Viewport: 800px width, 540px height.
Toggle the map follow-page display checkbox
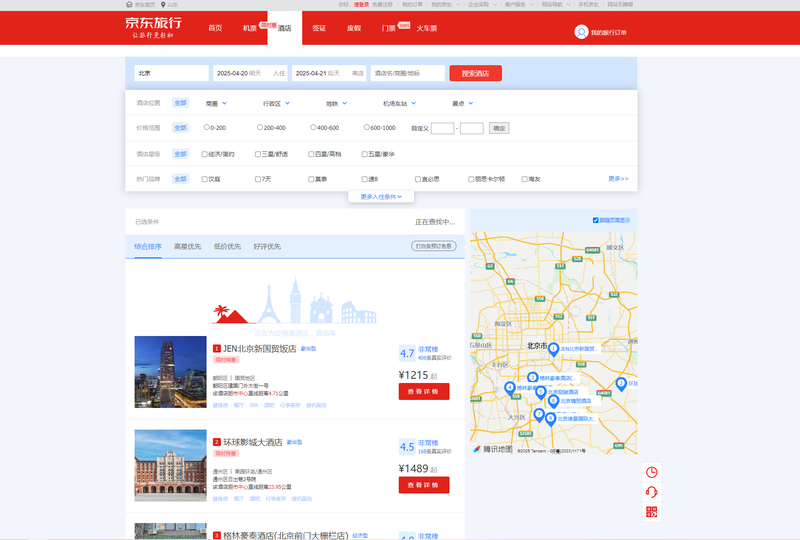coord(595,220)
